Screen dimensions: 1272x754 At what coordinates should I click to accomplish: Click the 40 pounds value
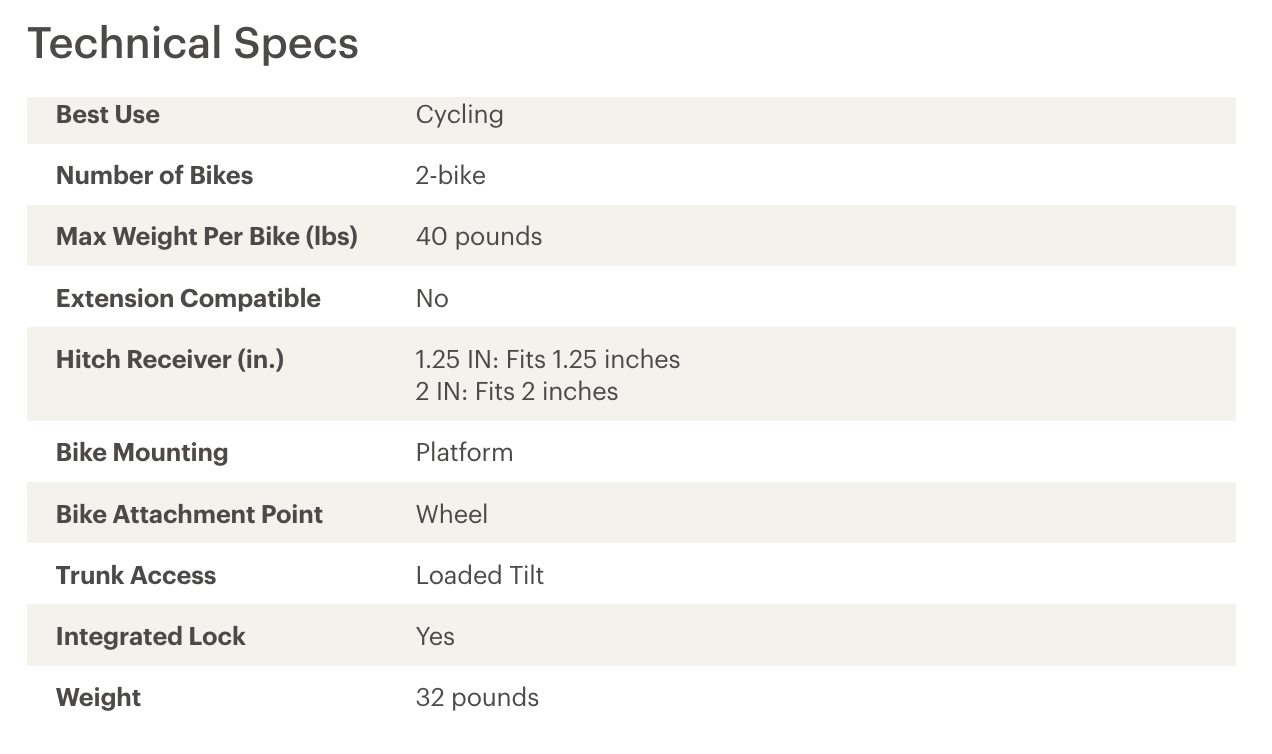coord(479,237)
